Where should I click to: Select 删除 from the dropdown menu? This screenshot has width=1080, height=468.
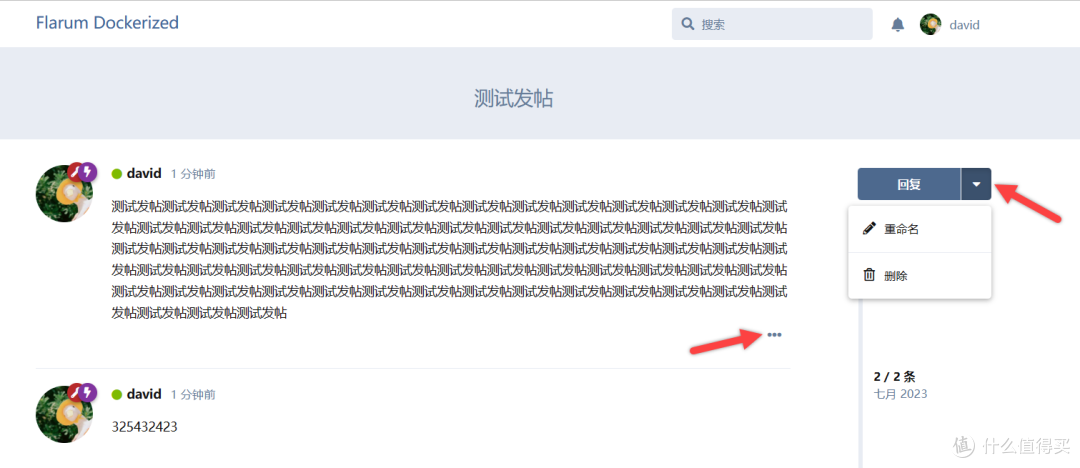pos(920,276)
